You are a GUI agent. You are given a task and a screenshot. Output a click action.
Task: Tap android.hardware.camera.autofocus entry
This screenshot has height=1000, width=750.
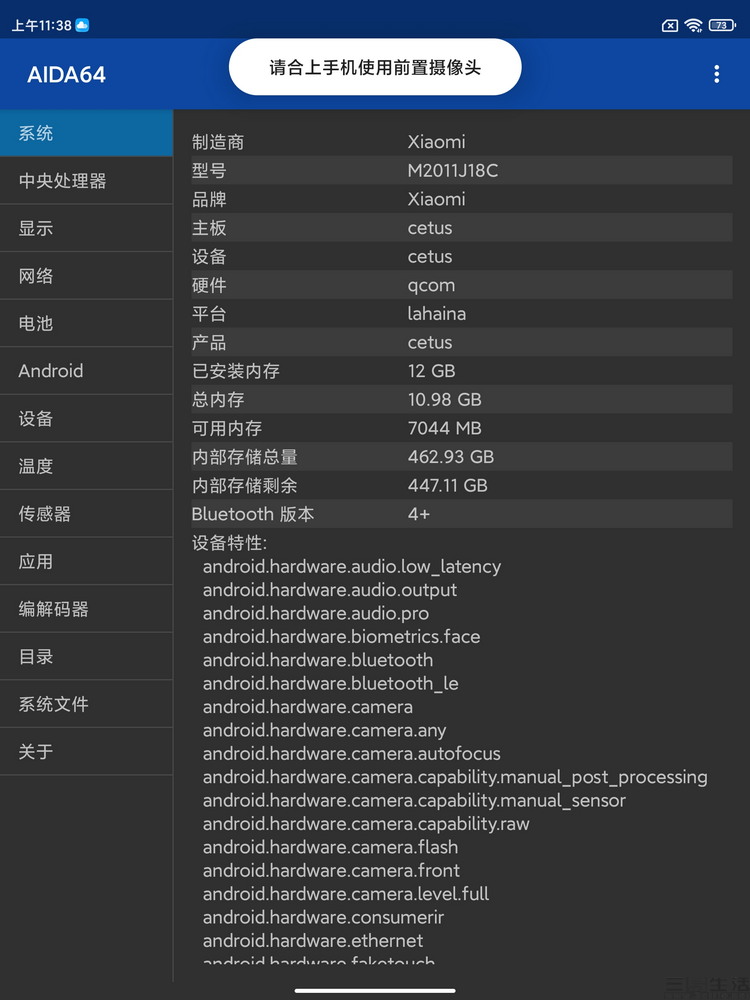point(351,754)
